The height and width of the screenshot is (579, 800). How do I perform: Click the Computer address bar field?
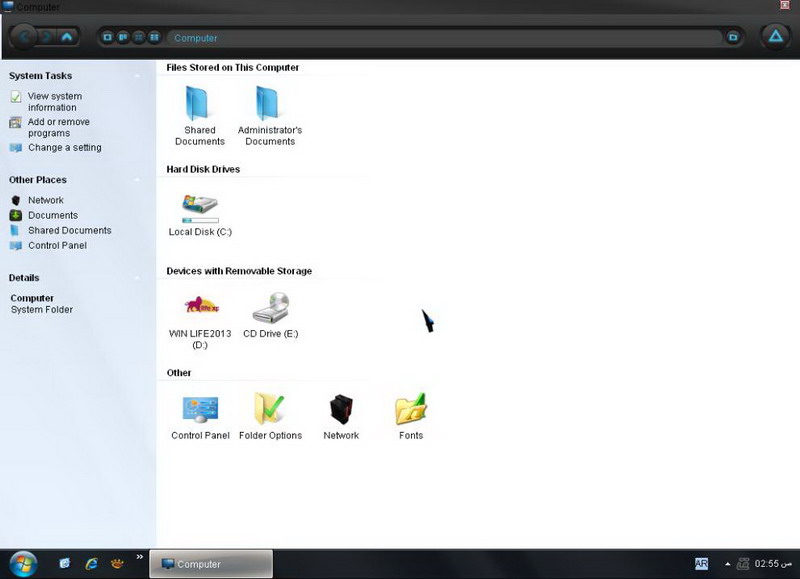(x=444, y=38)
